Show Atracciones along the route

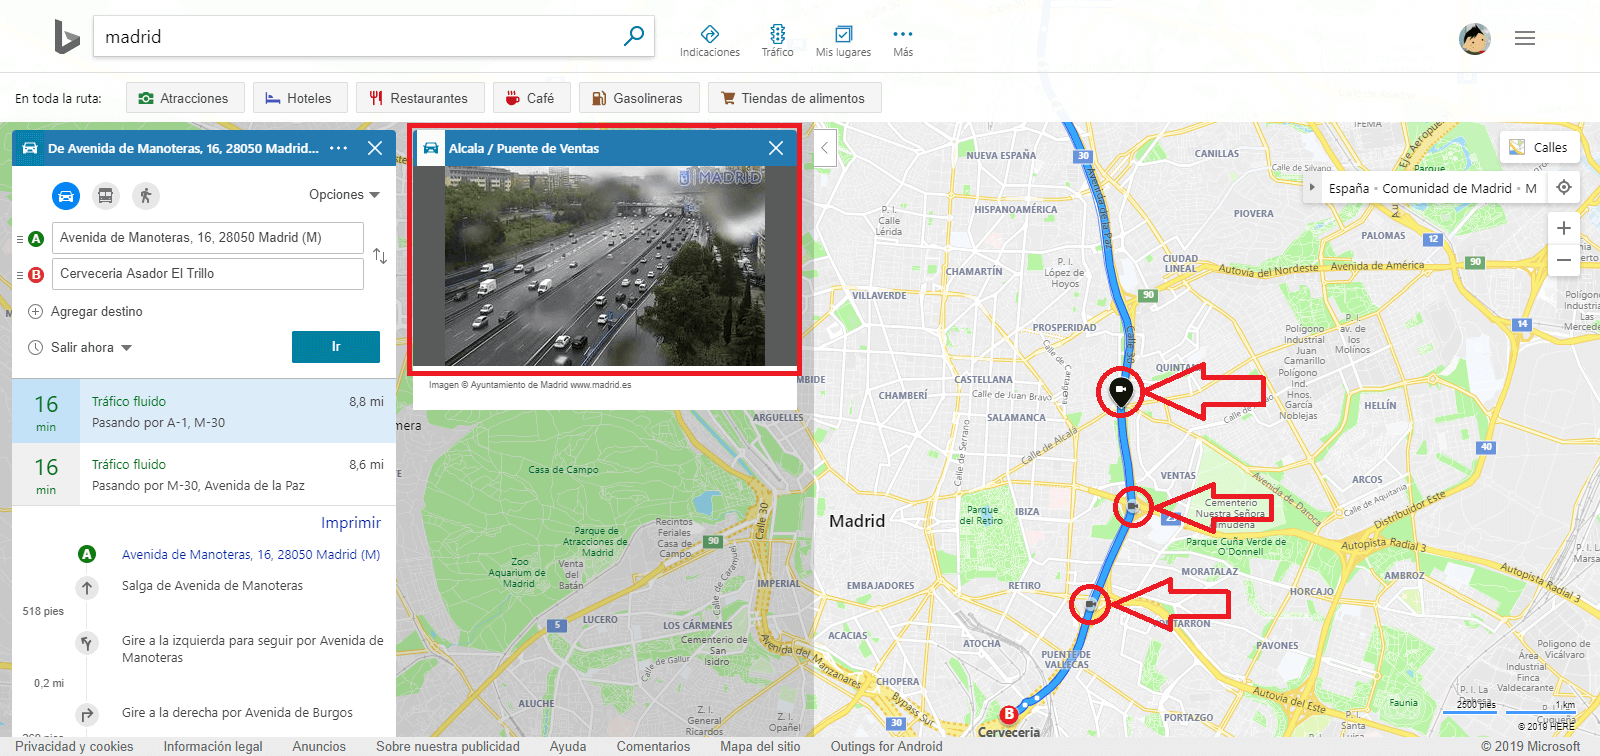(185, 98)
